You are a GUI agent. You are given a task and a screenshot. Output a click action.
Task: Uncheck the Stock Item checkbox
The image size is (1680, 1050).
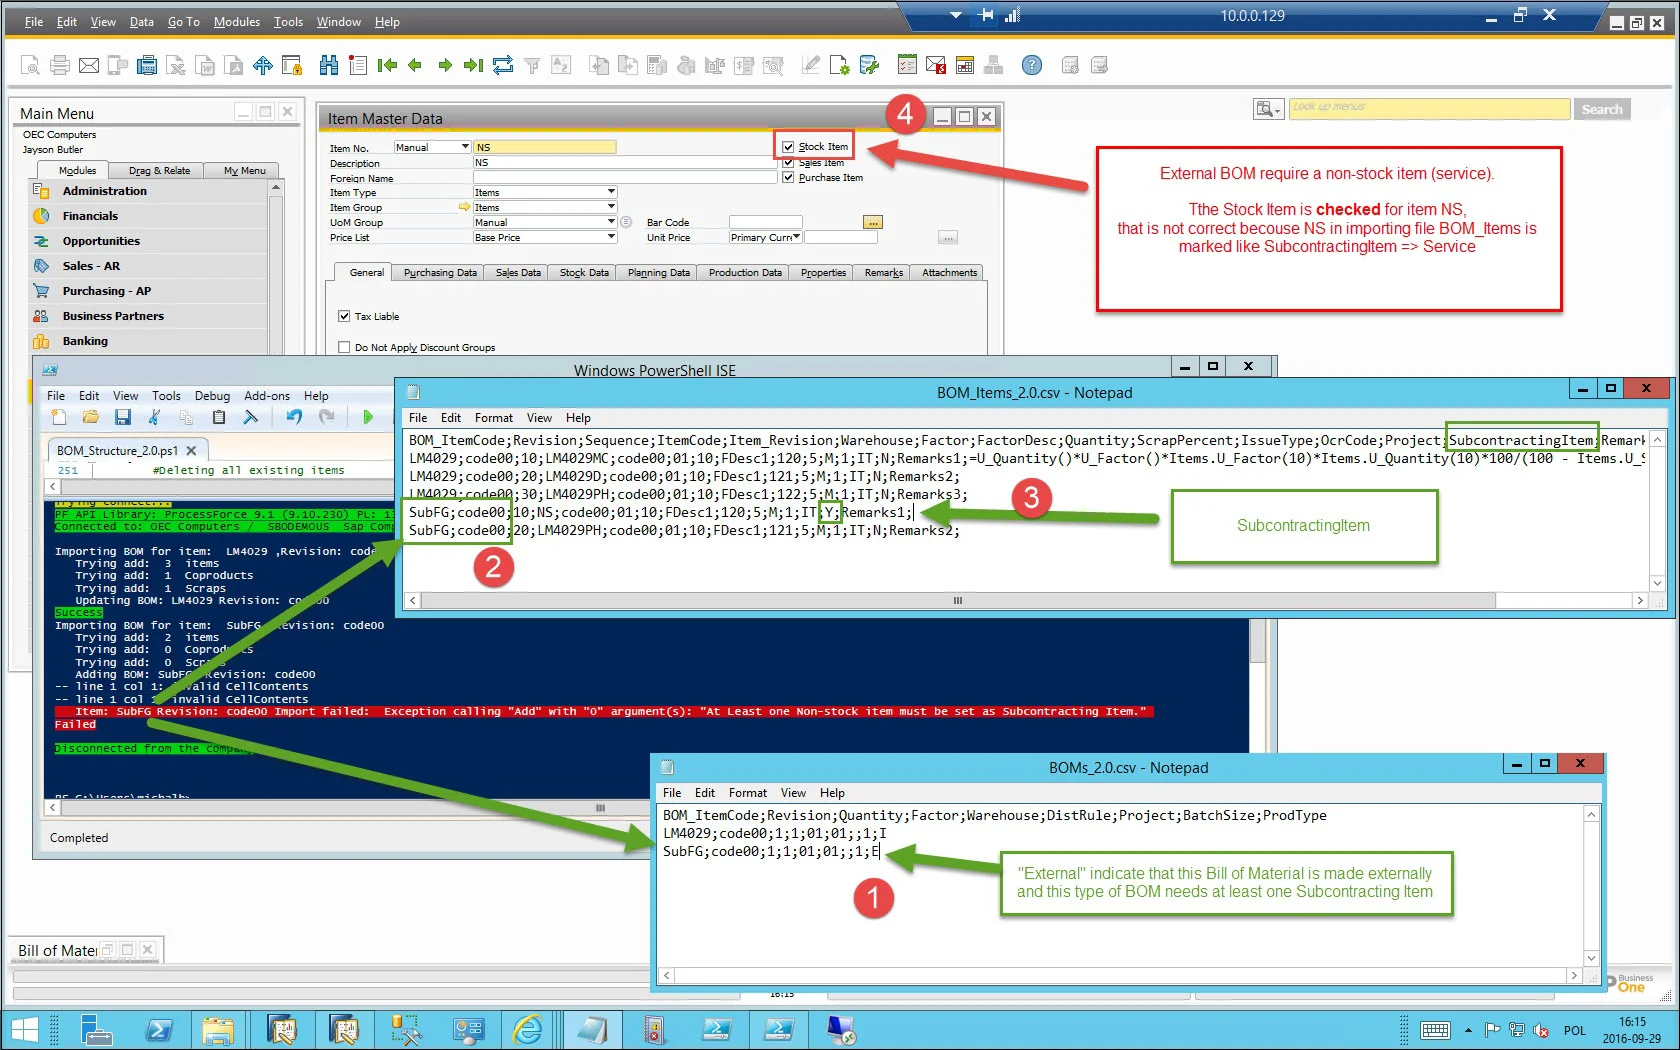788,147
